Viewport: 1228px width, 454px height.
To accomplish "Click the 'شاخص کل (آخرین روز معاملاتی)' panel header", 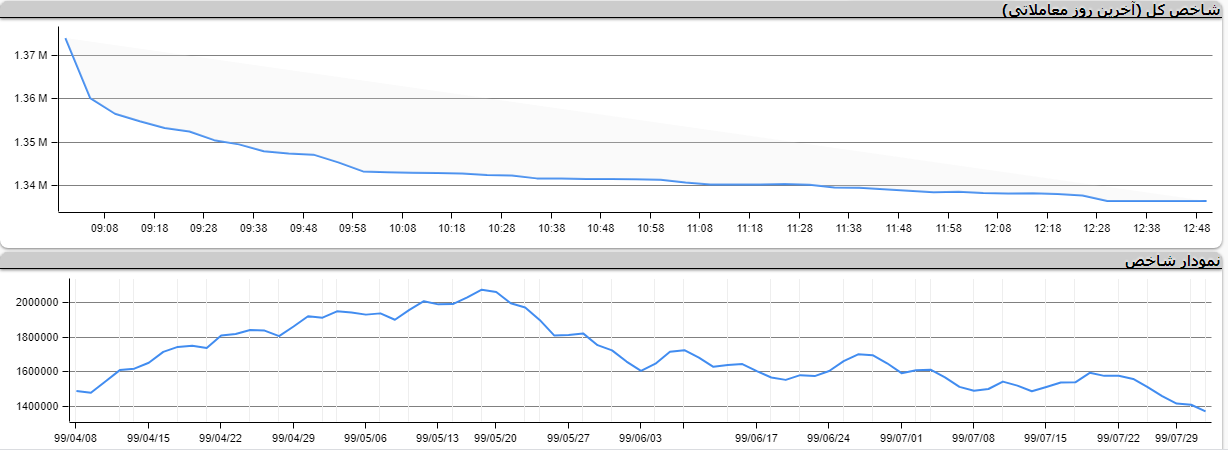I will [1110, 10].
